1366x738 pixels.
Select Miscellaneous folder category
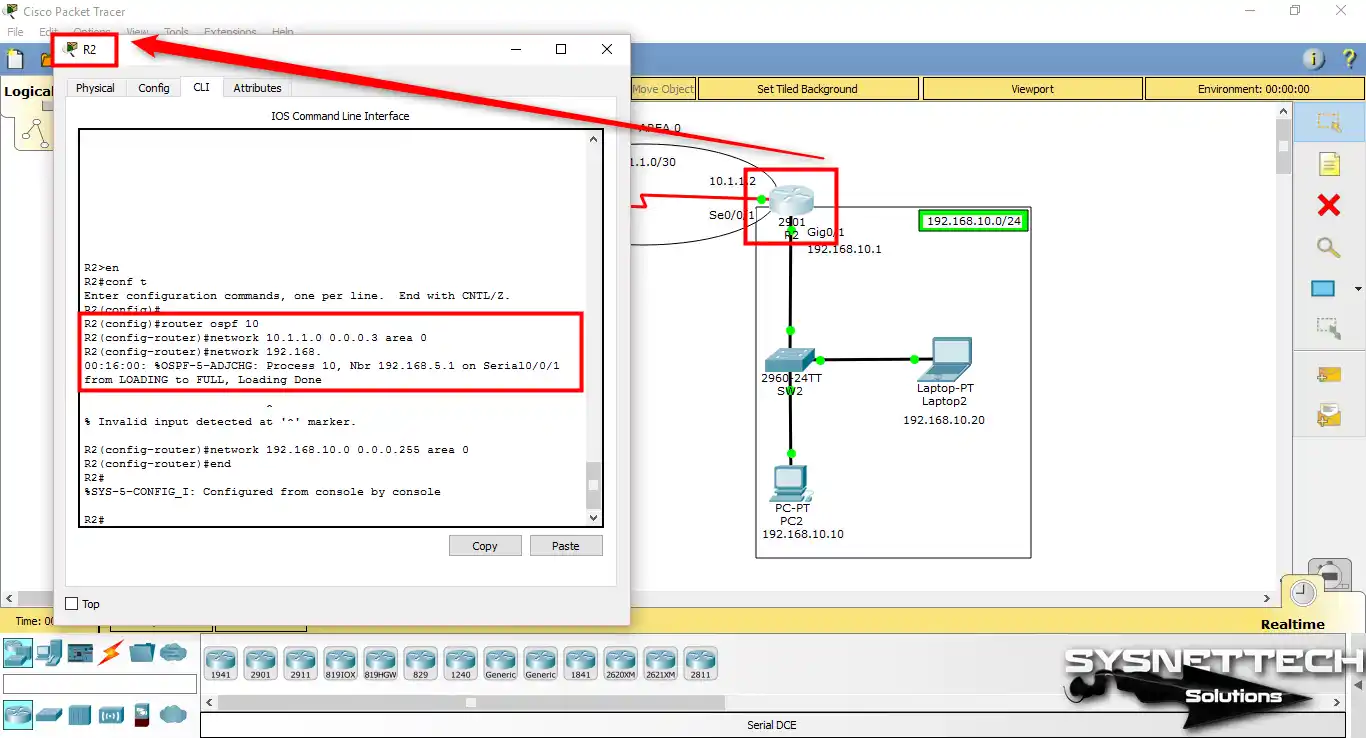click(141, 653)
